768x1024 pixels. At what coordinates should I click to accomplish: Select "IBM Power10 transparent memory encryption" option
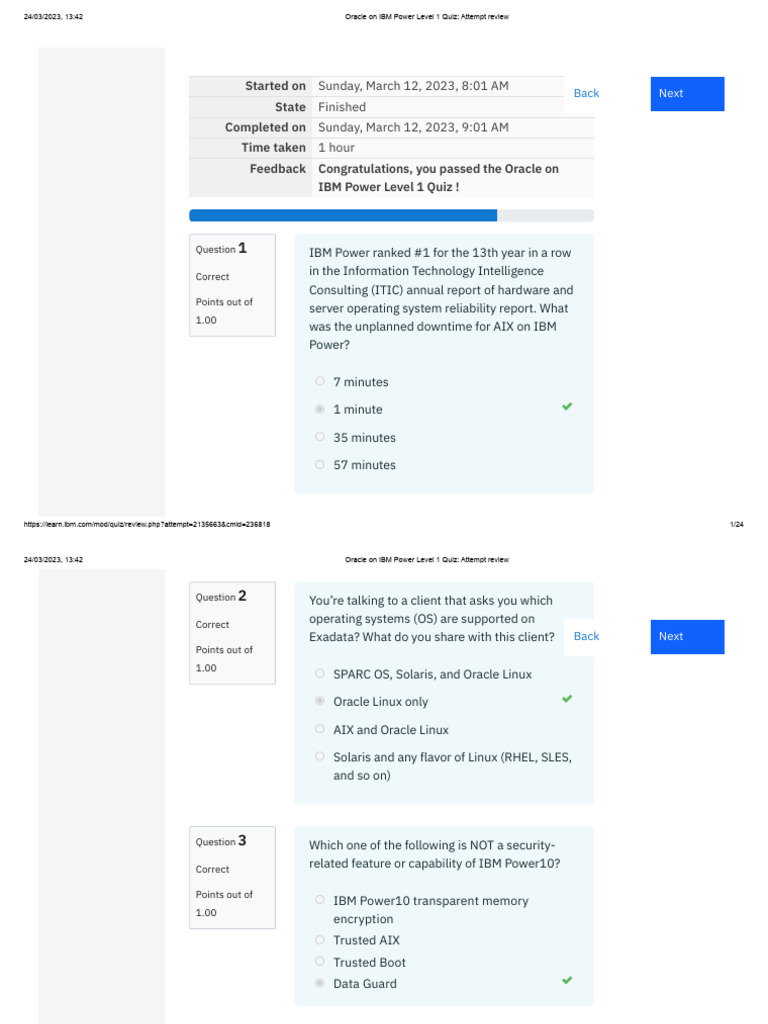tap(320, 900)
